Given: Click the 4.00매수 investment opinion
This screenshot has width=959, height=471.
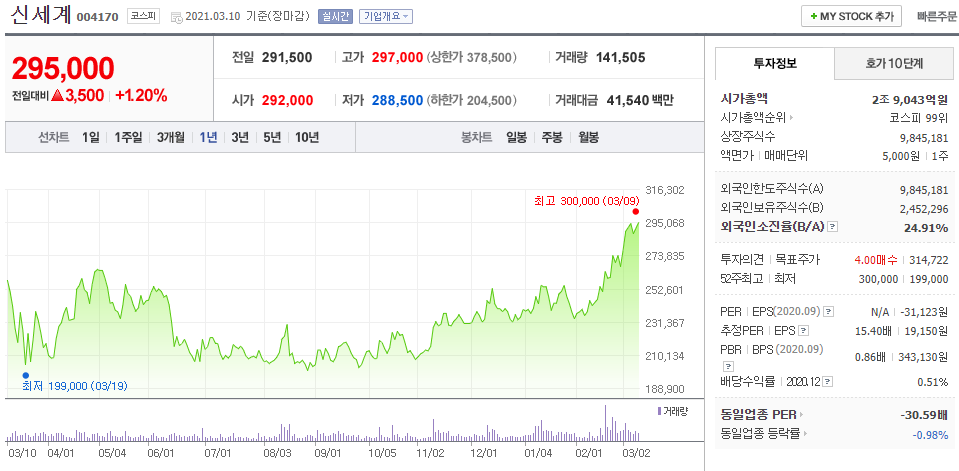Looking at the screenshot, I should pyautogui.click(x=875, y=260).
